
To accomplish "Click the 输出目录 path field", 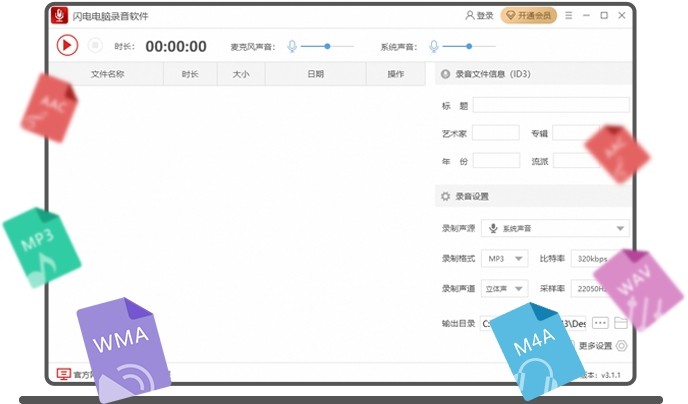I will point(533,324).
